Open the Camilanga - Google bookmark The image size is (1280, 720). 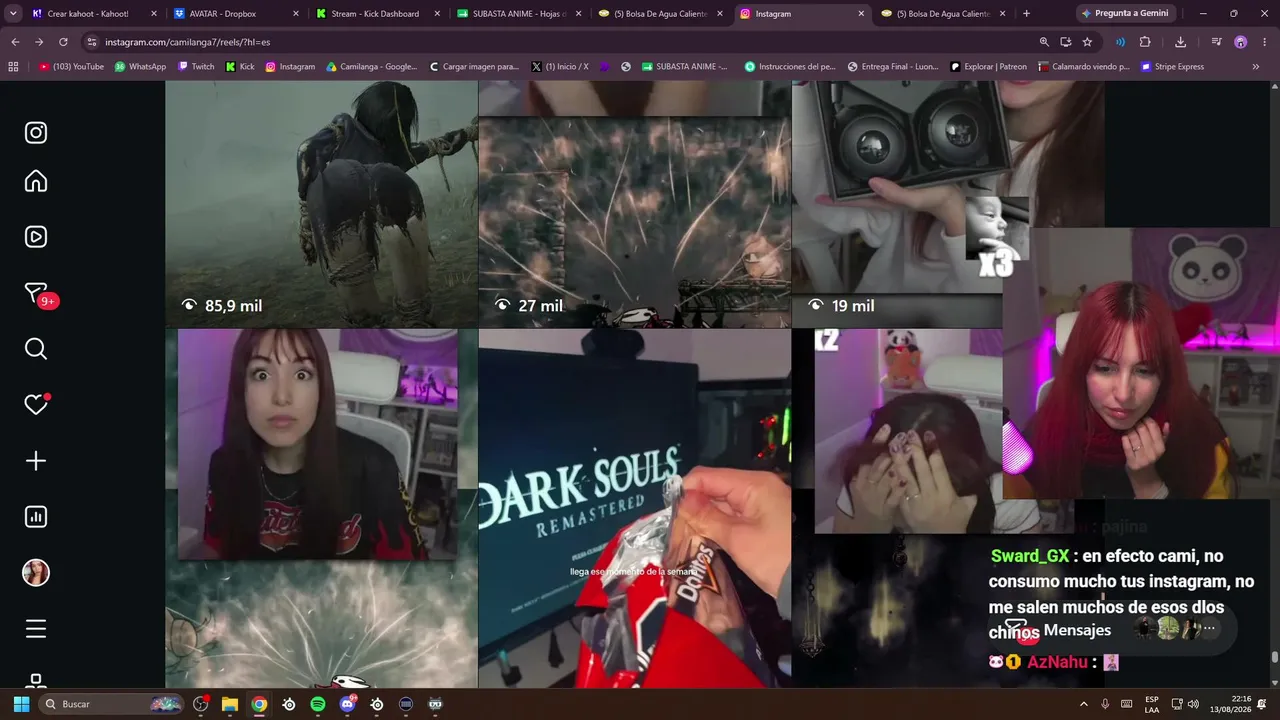[x=372, y=67]
